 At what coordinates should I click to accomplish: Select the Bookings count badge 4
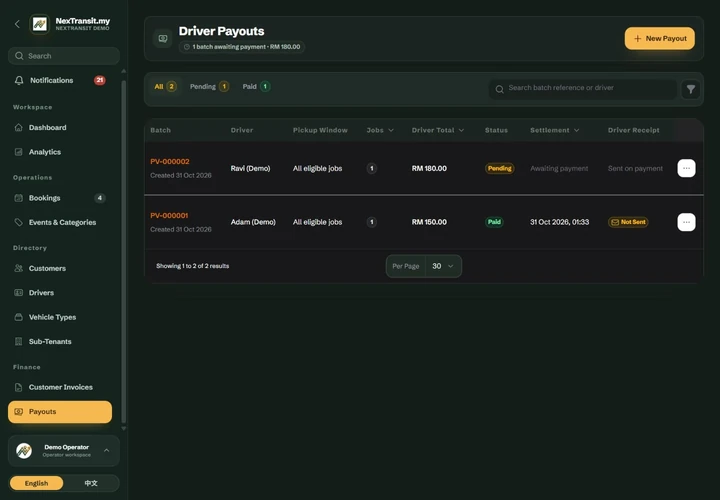[100, 198]
